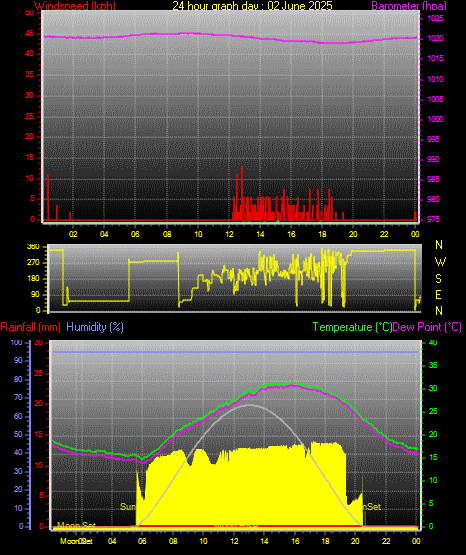This screenshot has height=555, width=466.
Task: Click the compass letter E beside wind direction
Action: point(438,295)
